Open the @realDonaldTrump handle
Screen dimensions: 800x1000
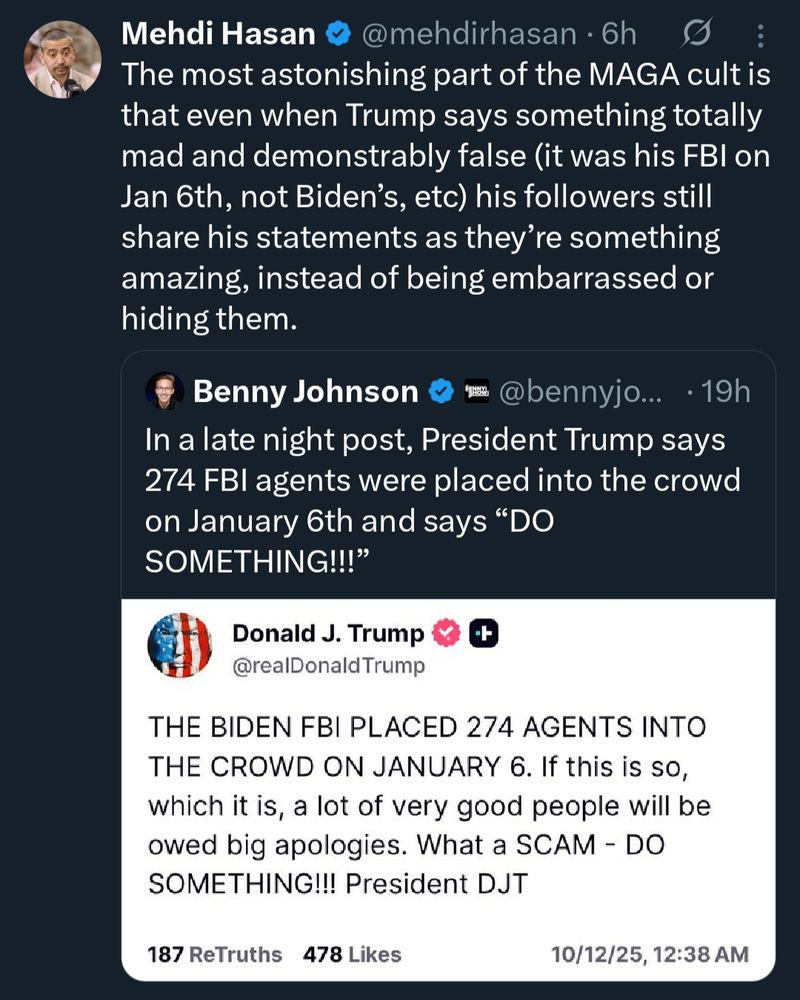[329, 665]
